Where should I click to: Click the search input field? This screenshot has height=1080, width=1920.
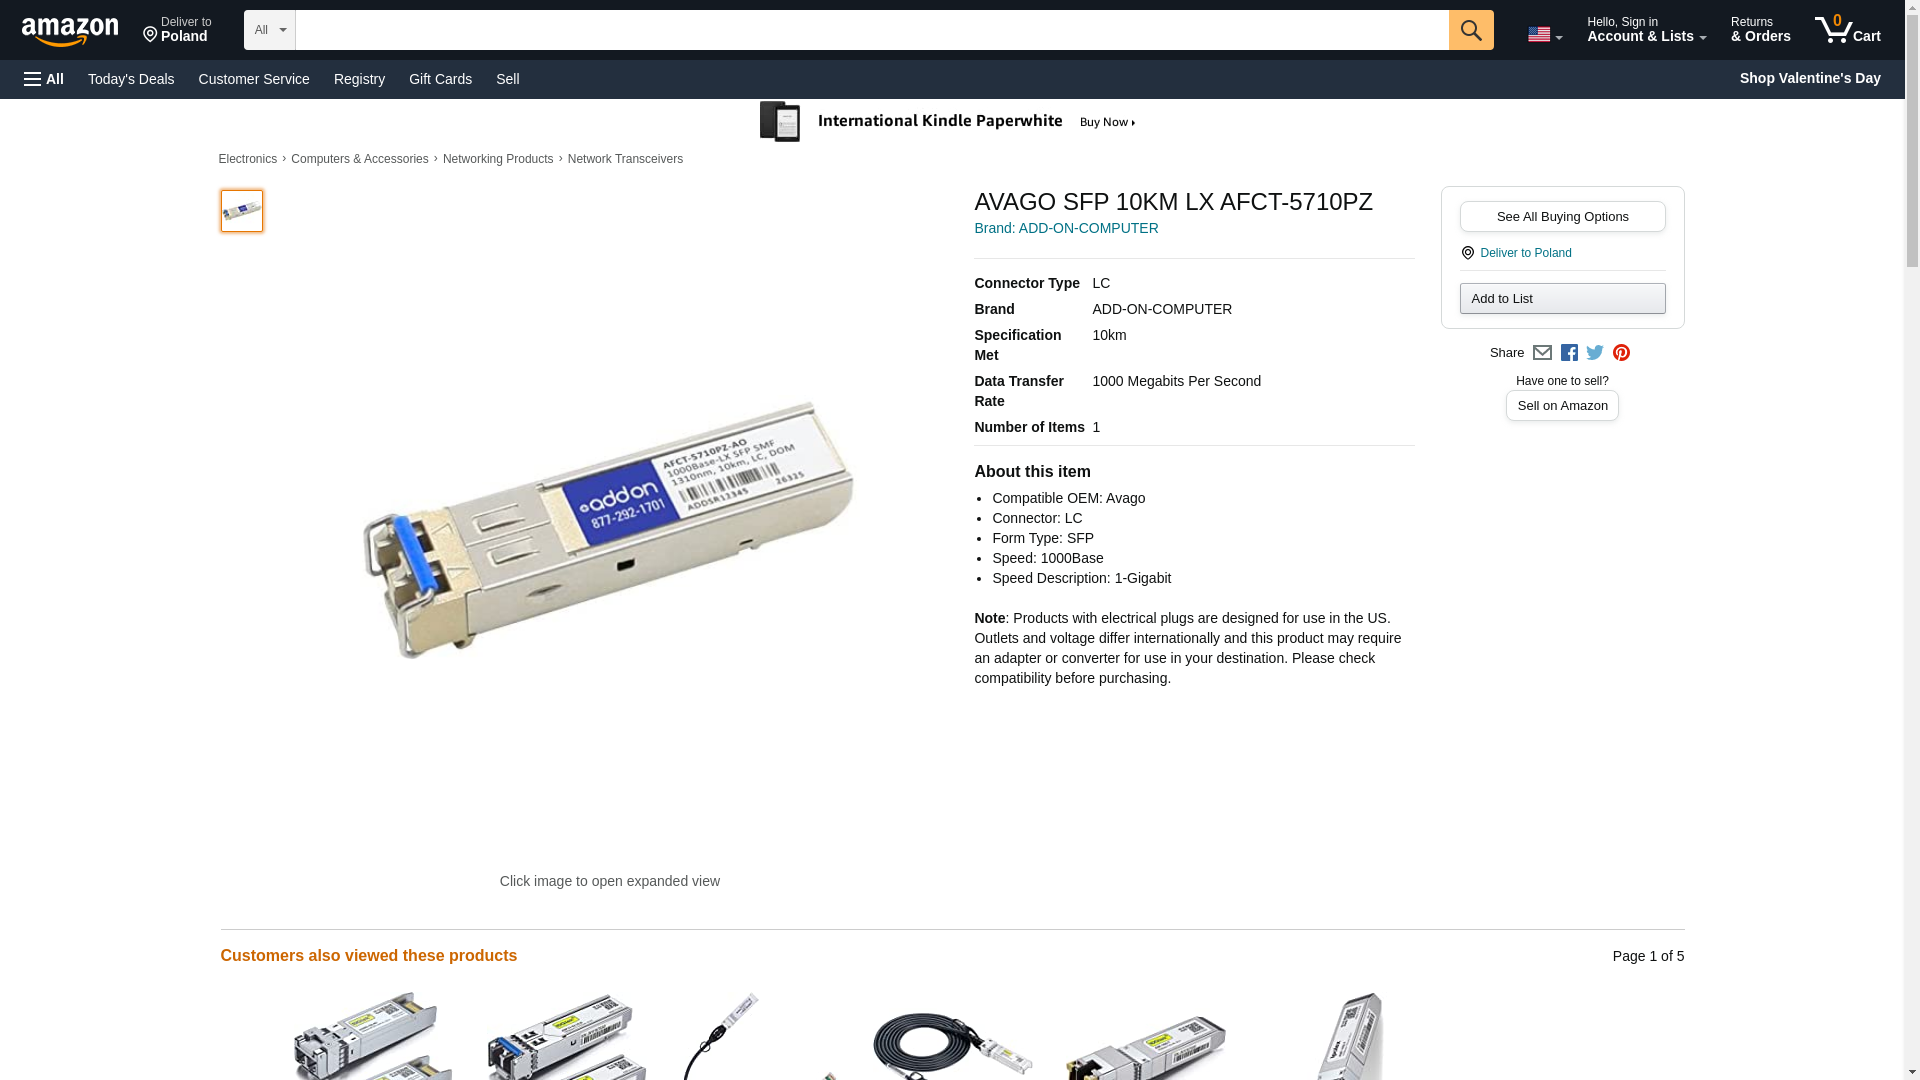coord(872,30)
